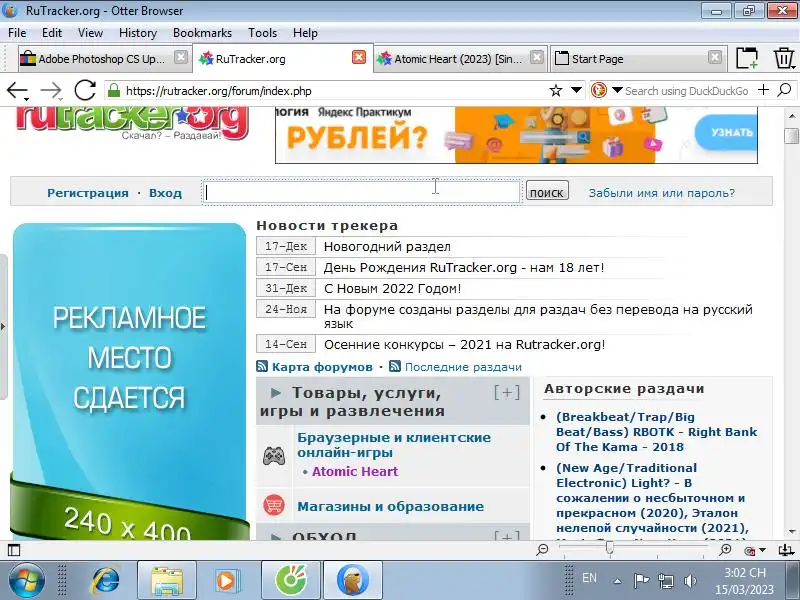Open the Новогодний раздел news item
800x600 pixels.
tap(387, 246)
